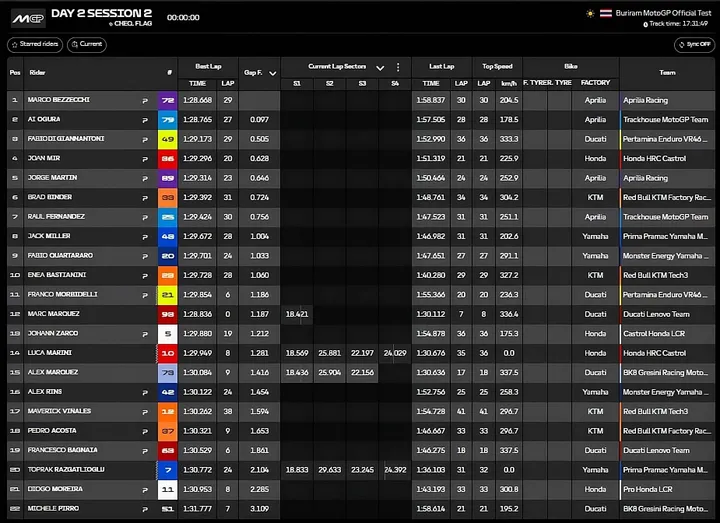The height and width of the screenshot is (523, 720).
Task: Click Alex Rins' pit status icon
Action: point(145,393)
